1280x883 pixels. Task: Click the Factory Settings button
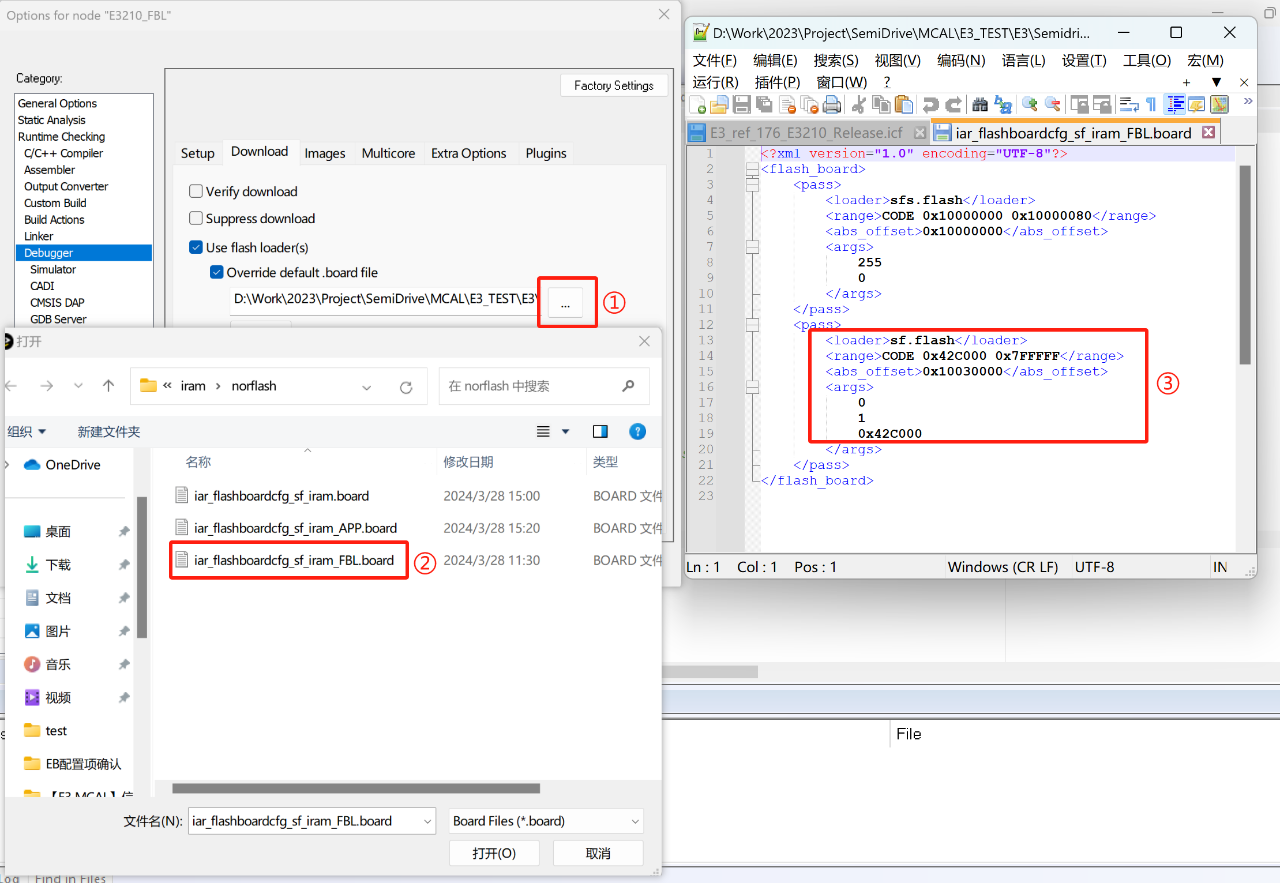(x=613, y=85)
